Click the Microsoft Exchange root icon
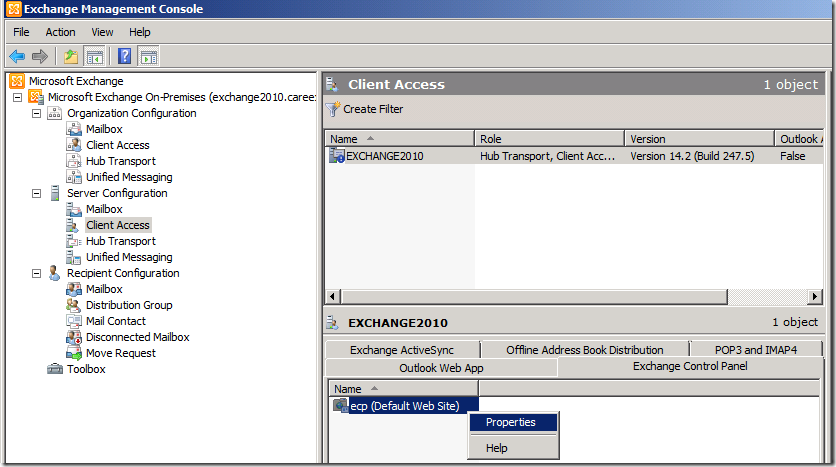 pyautogui.click(x=17, y=81)
